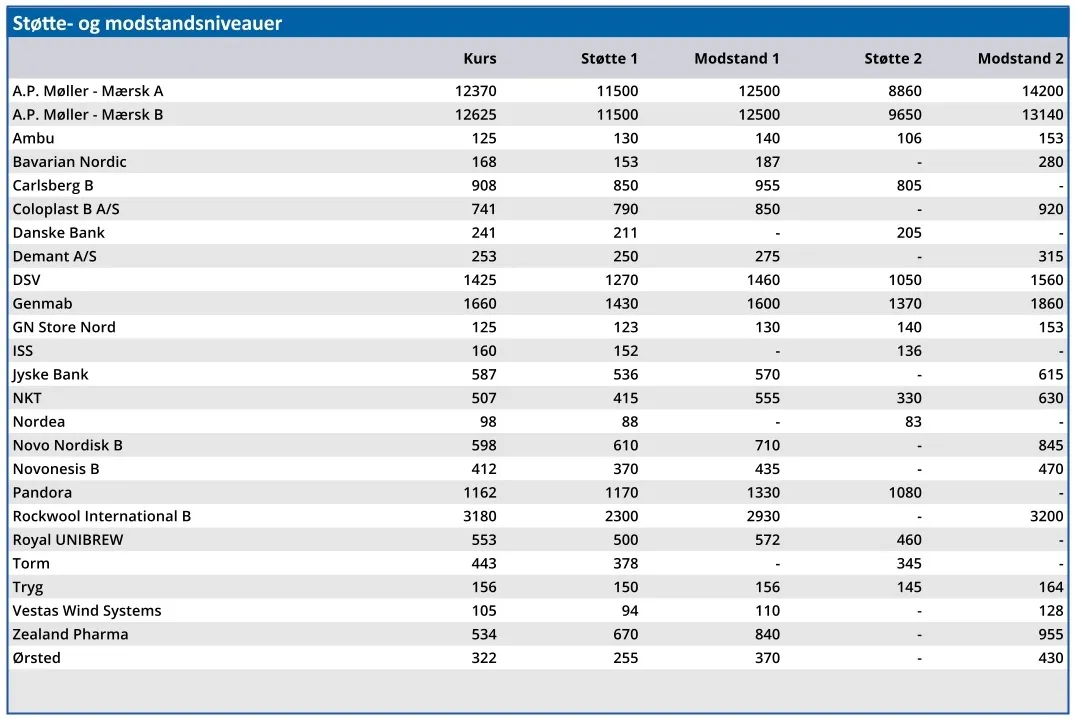Select the Genmab row label

[x=42, y=304]
